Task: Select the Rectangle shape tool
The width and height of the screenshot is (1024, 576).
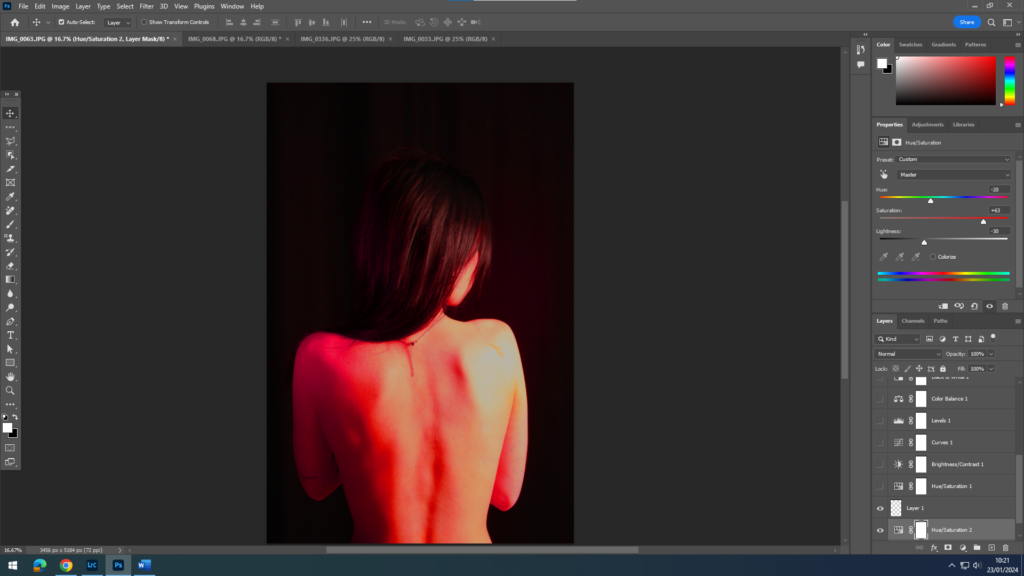Action: click(10, 363)
